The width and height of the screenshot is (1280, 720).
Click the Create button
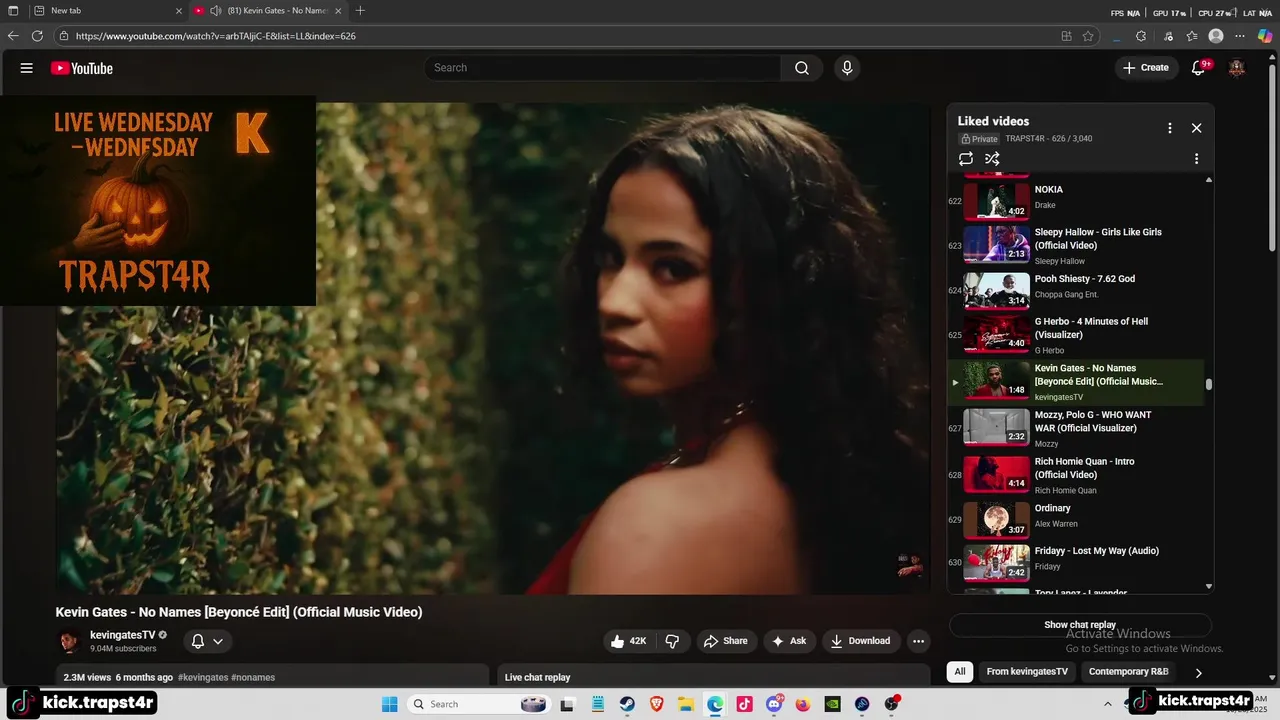pyautogui.click(x=1145, y=68)
